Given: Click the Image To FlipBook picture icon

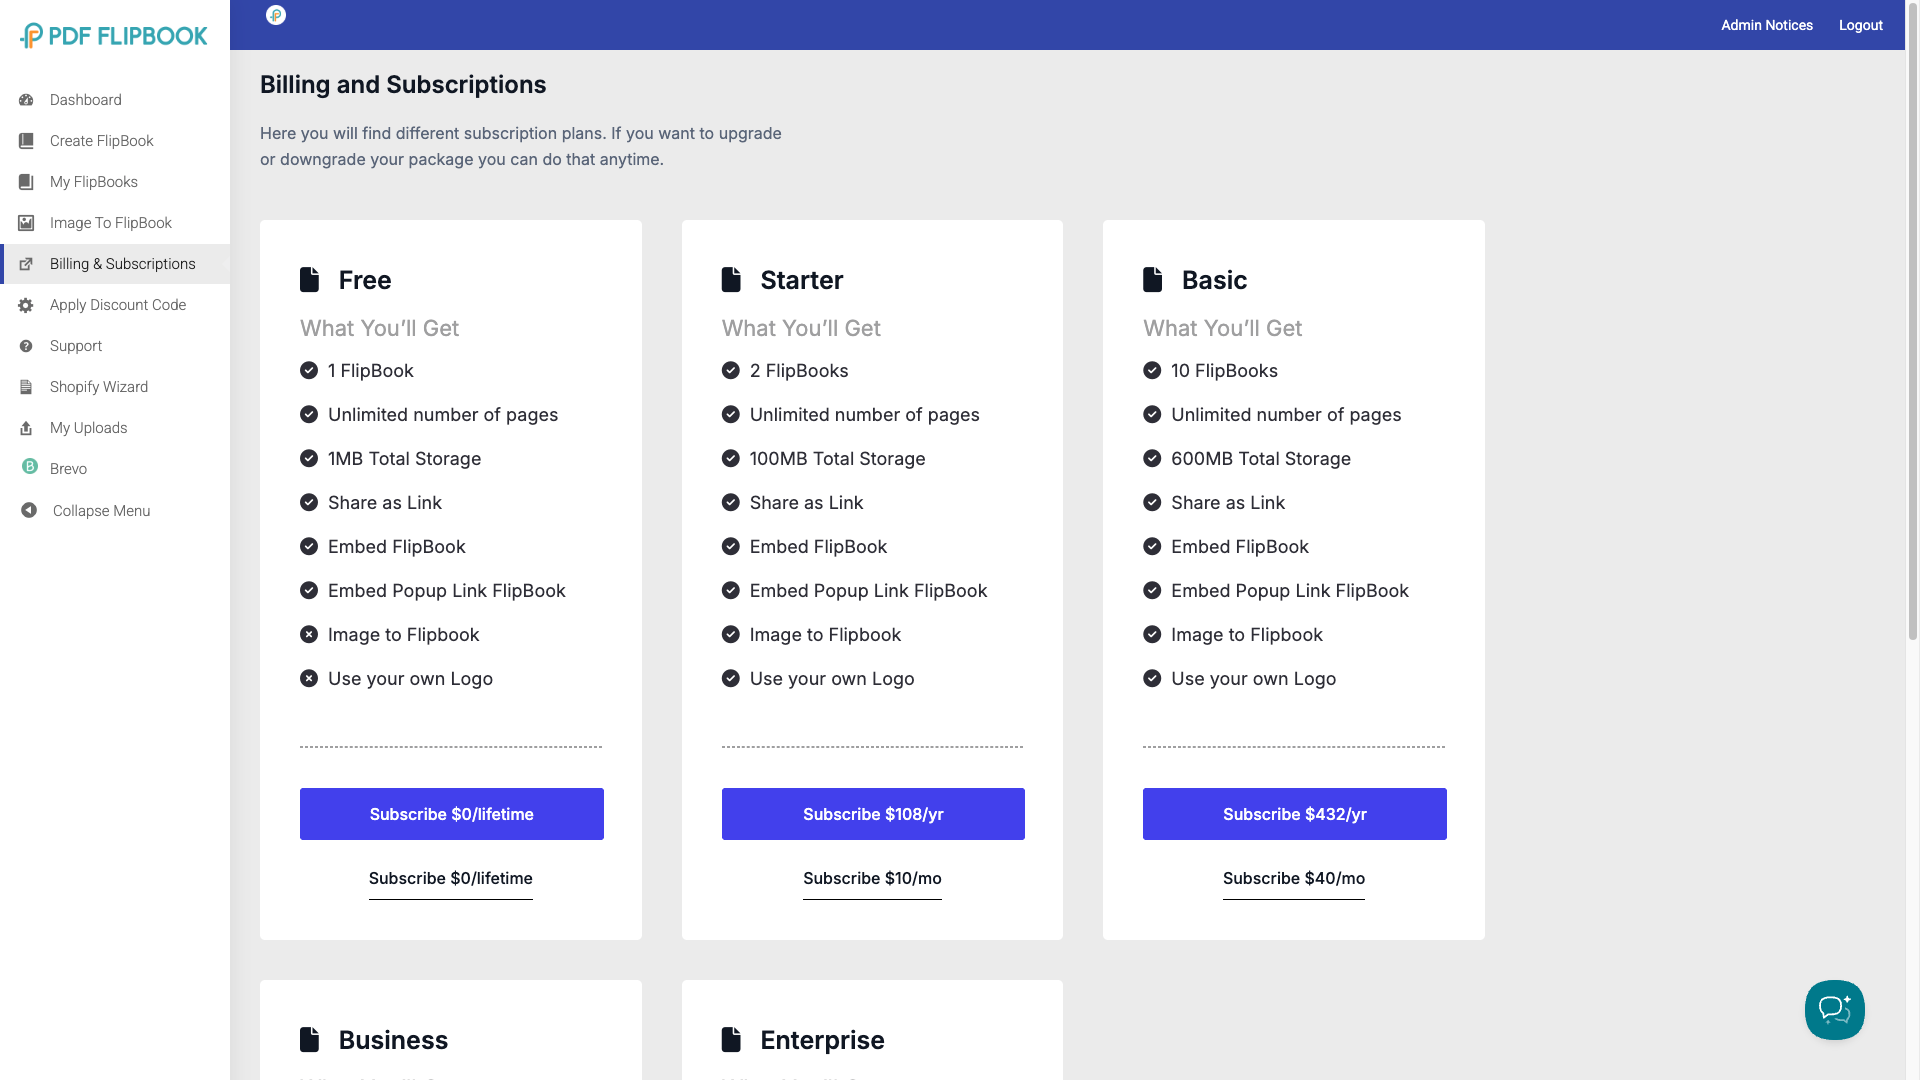Looking at the screenshot, I should coord(26,223).
